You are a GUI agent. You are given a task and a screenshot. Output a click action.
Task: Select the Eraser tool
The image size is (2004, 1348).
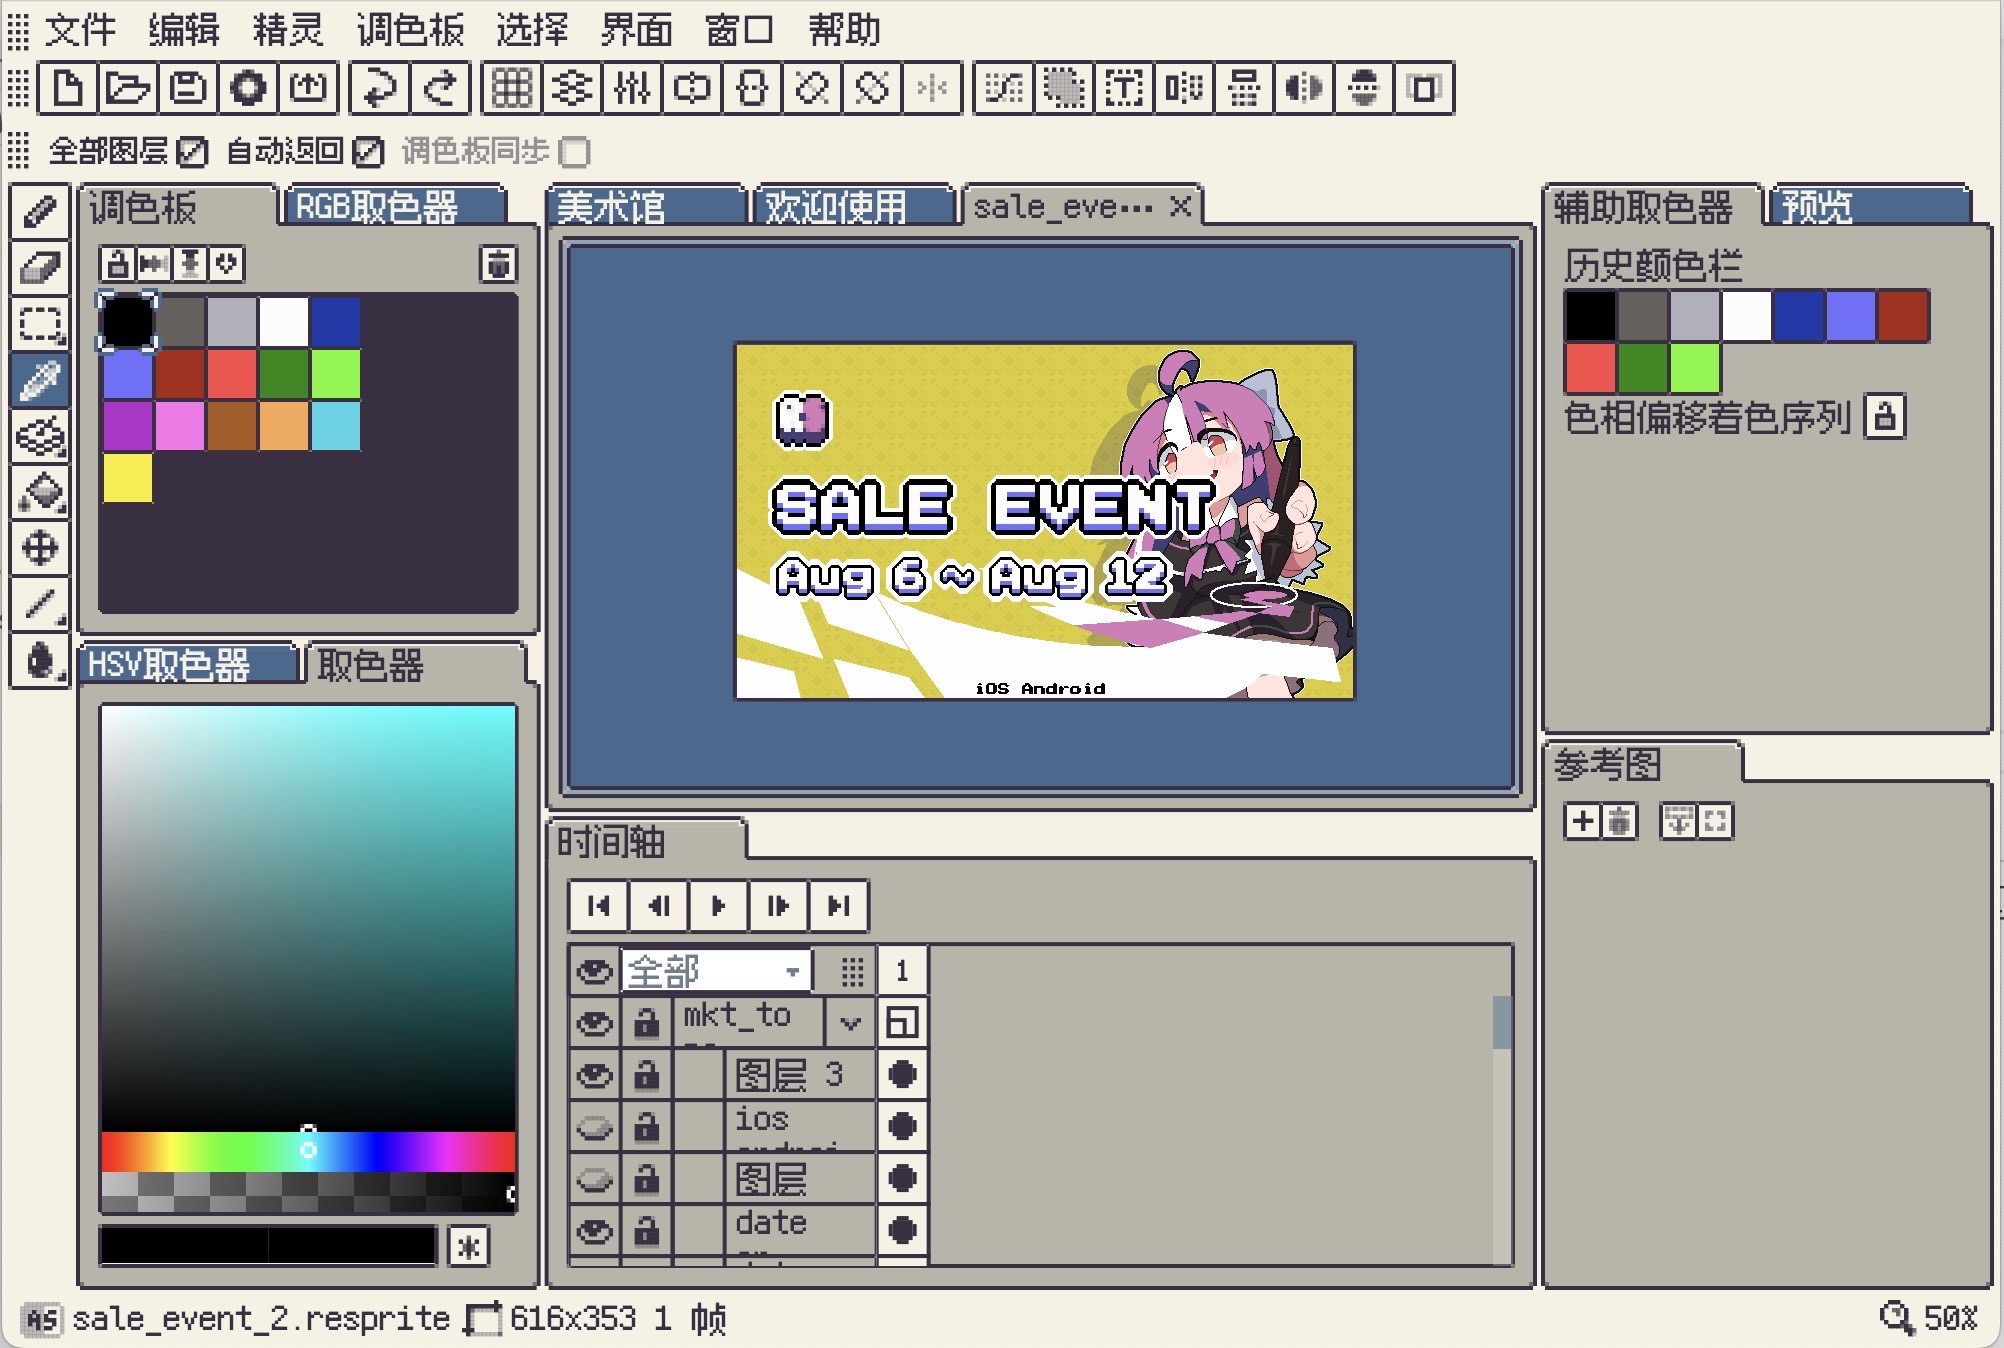[x=40, y=268]
